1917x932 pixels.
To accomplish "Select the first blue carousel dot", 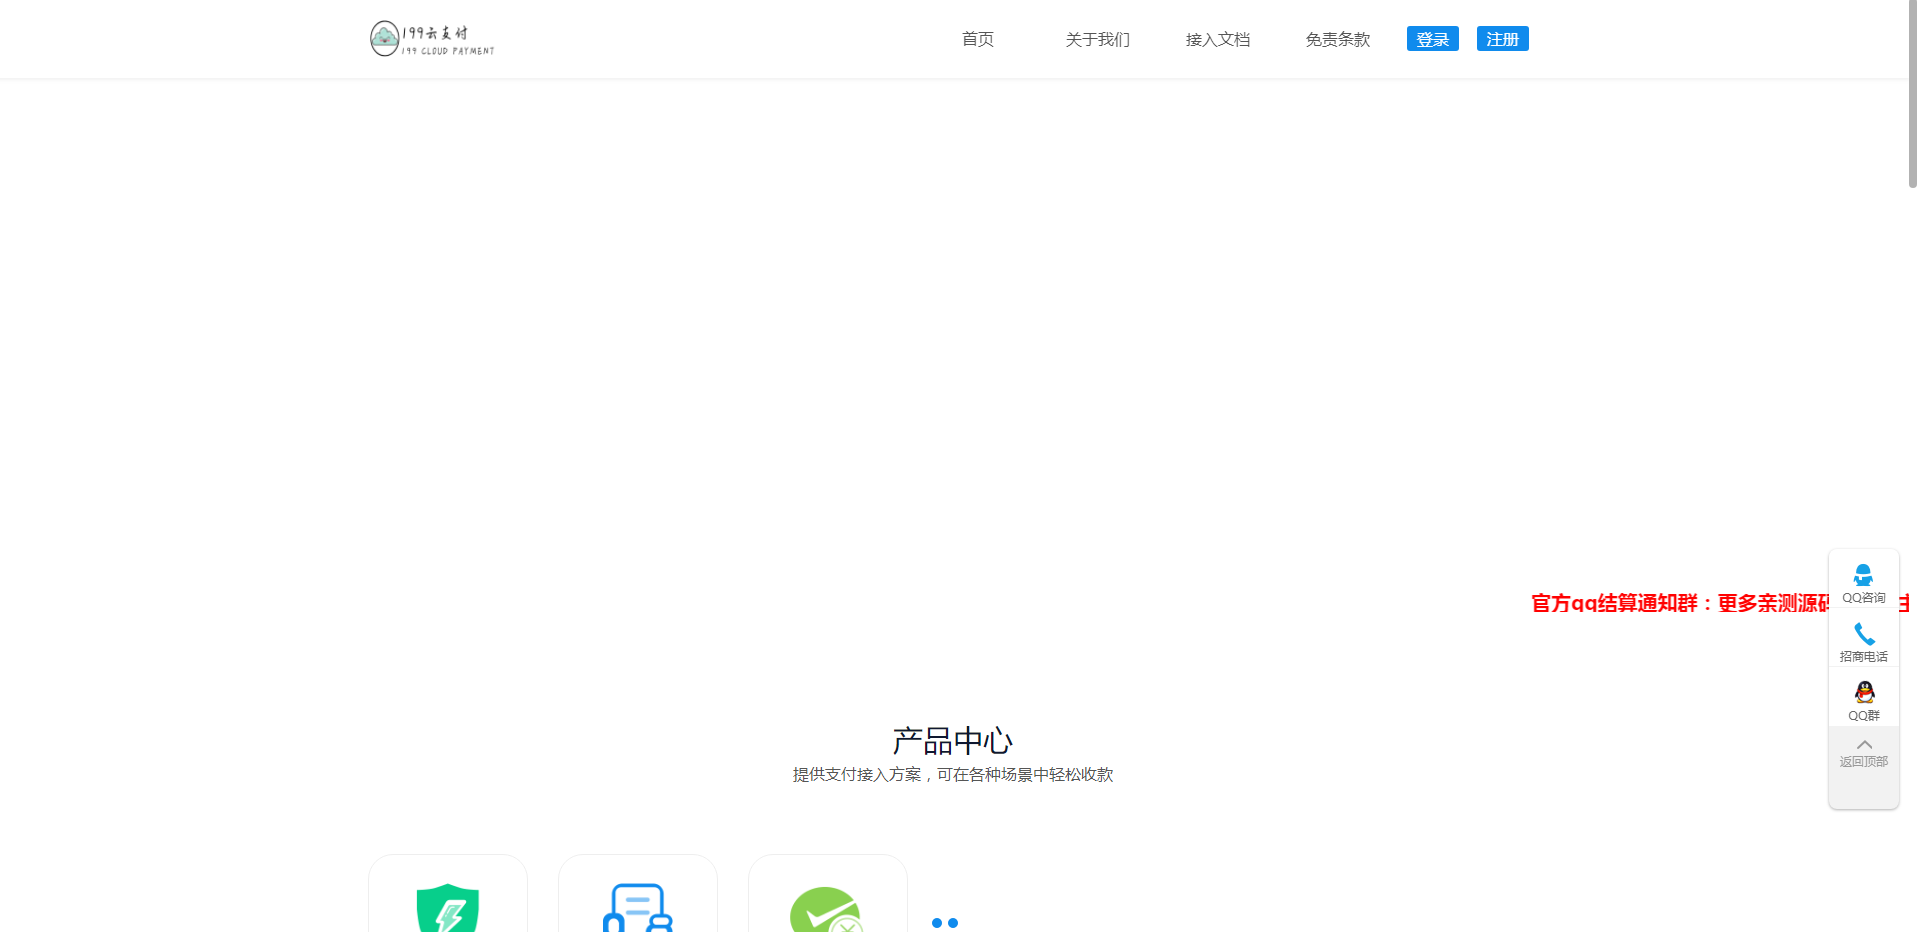I will click(x=937, y=923).
